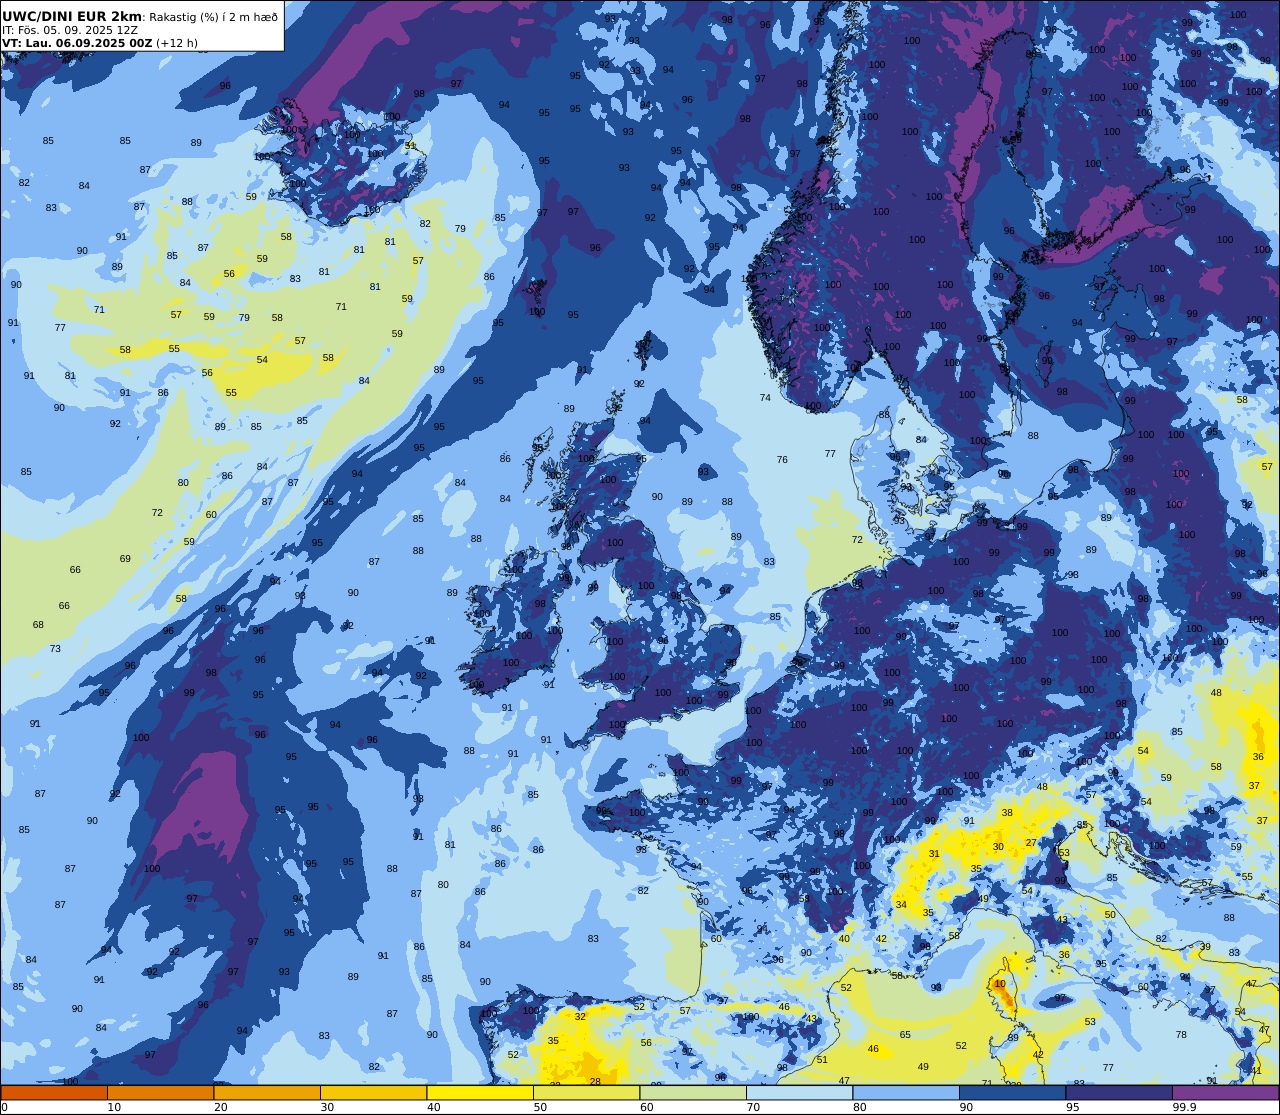Click the 'Rakastig (%) í 2 m hæð' label

tap(213, 17)
